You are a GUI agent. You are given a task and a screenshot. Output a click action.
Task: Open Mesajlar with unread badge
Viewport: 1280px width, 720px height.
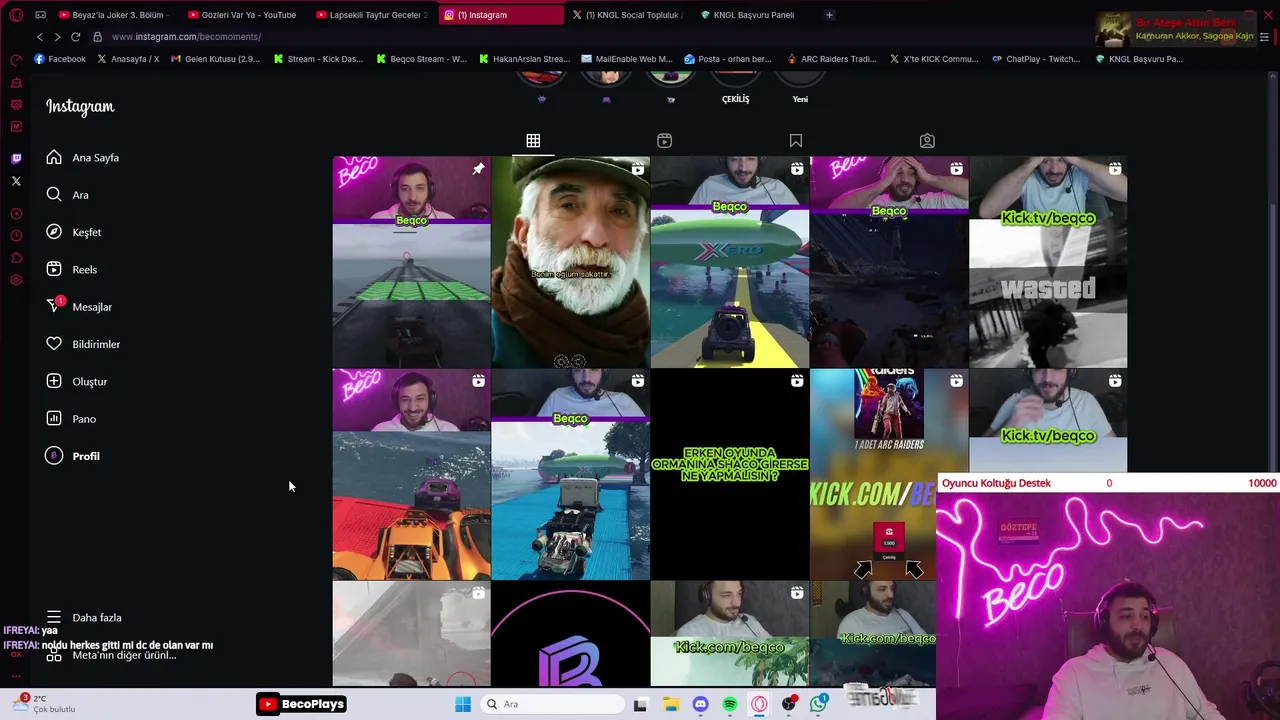(x=79, y=307)
